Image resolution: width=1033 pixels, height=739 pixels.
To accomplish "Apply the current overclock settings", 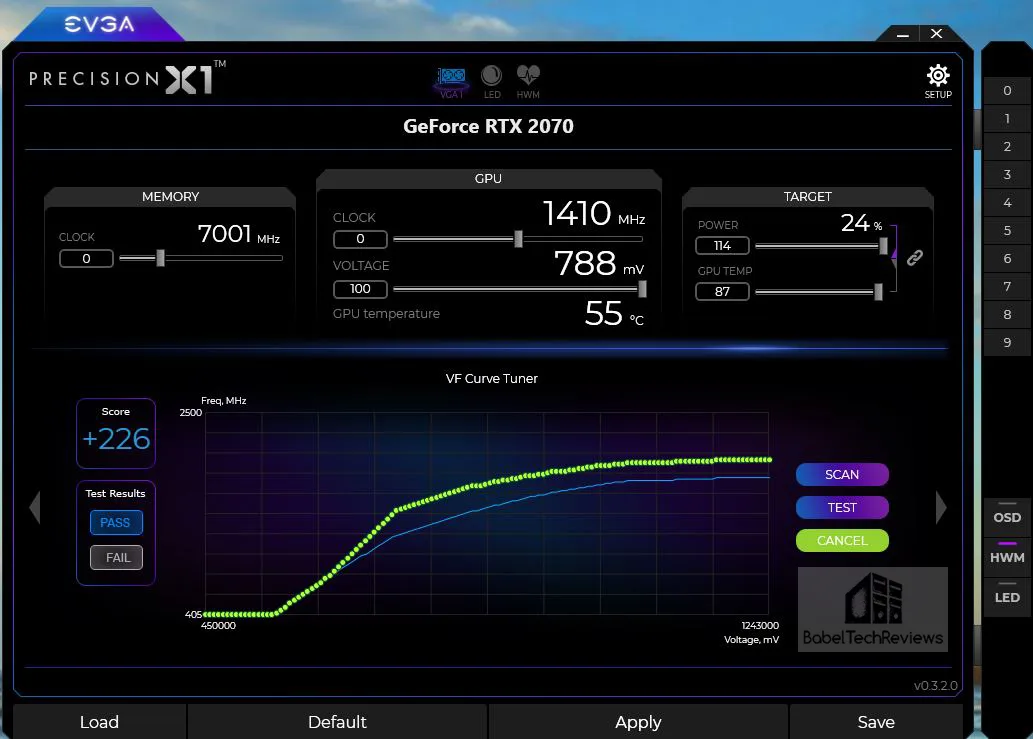I will click(x=638, y=722).
